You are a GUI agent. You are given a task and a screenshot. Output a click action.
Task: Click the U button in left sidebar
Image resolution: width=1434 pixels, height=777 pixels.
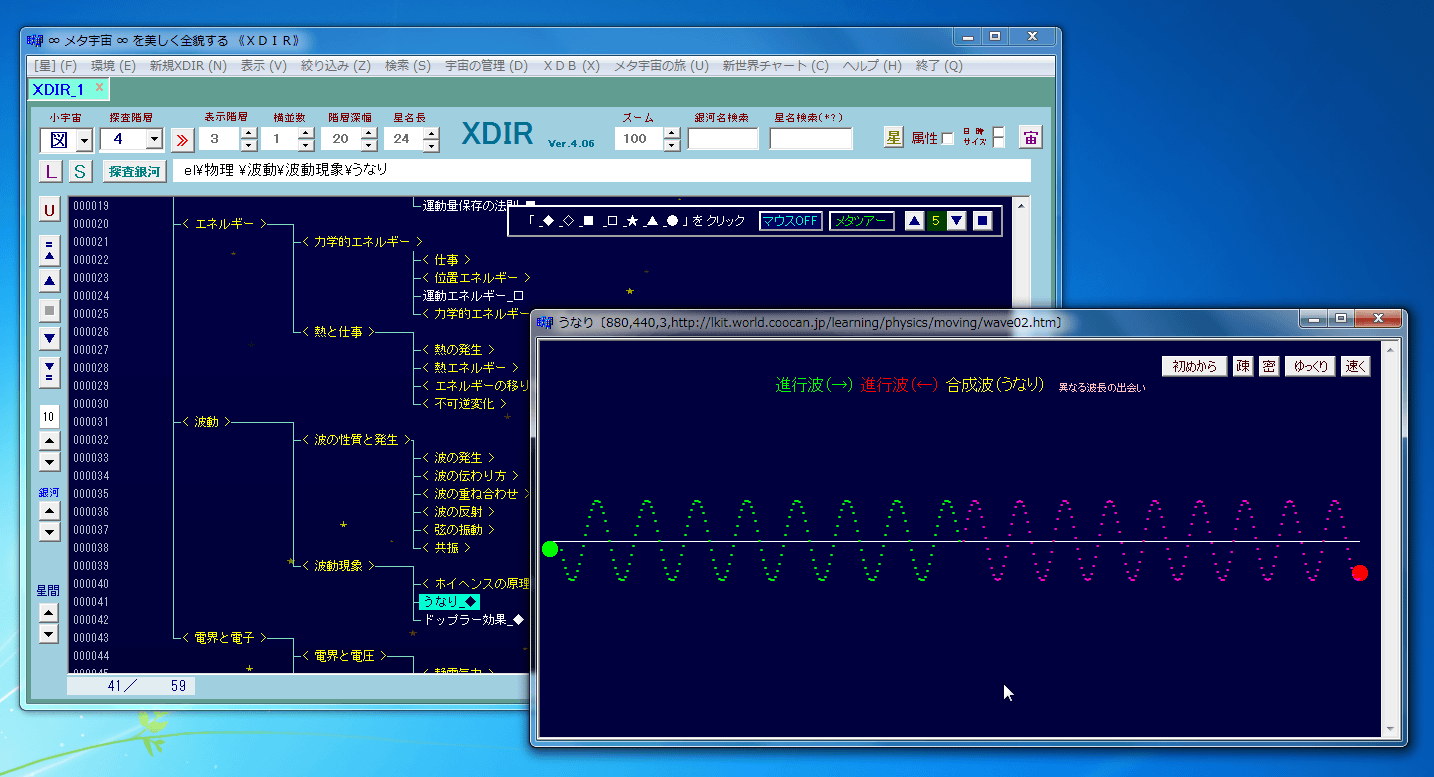(x=49, y=210)
